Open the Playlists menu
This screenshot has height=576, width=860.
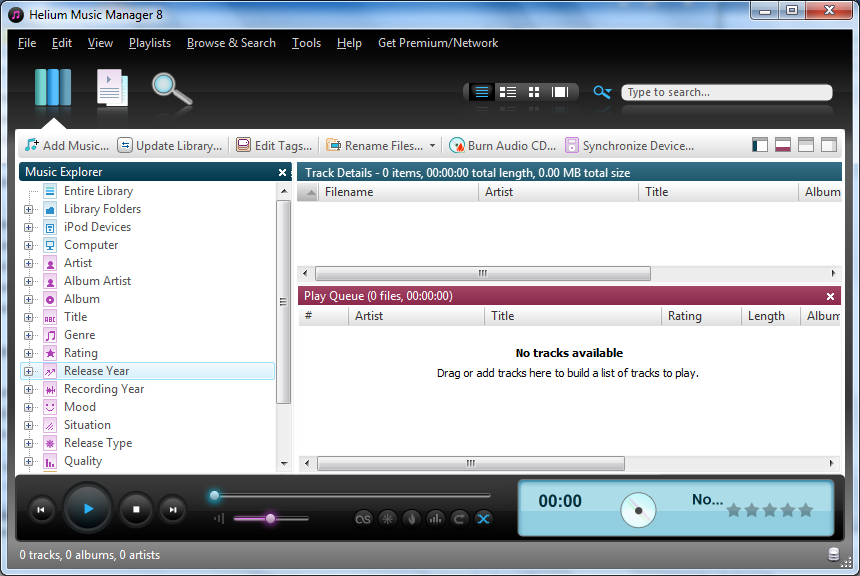click(x=150, y=43)
